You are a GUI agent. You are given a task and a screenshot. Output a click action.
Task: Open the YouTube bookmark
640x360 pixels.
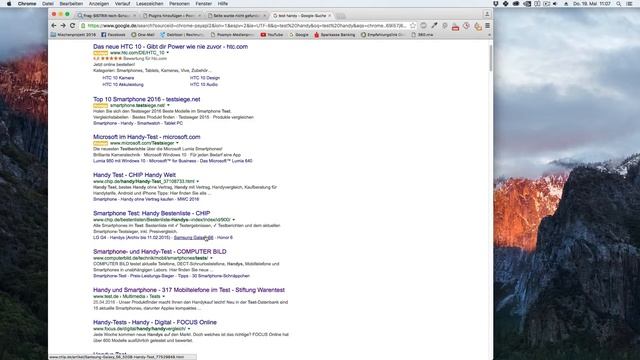(x=272, y=35)
